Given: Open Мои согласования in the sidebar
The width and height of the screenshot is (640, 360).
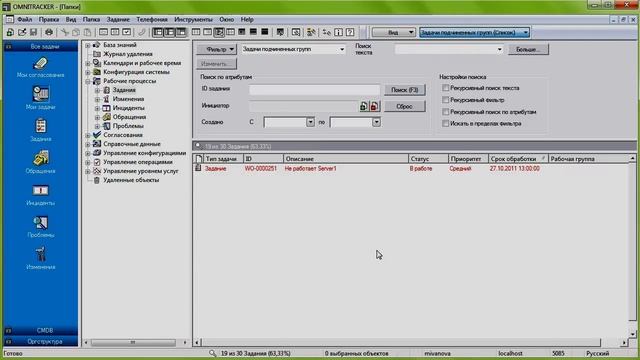Looking at the screenshot, I should click(40, 67).
